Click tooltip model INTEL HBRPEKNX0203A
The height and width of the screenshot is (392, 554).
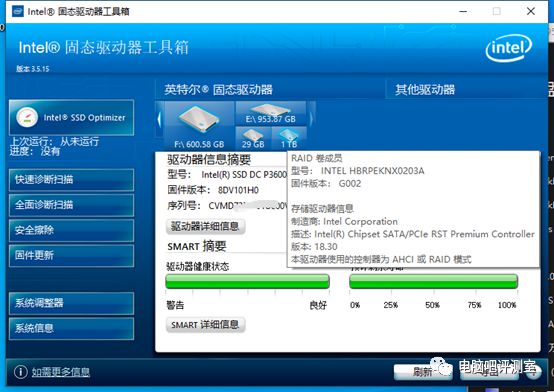(x=372, y=171)
